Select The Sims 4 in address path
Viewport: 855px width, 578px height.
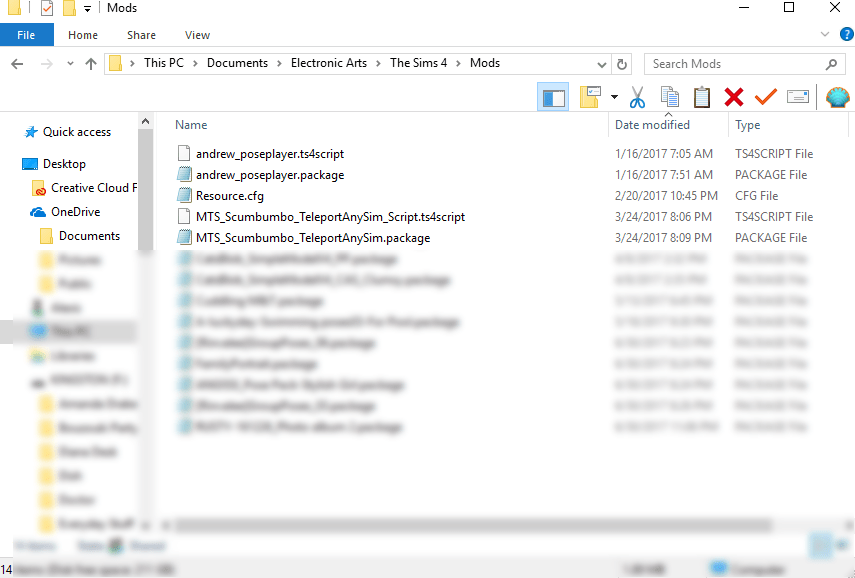418,63
